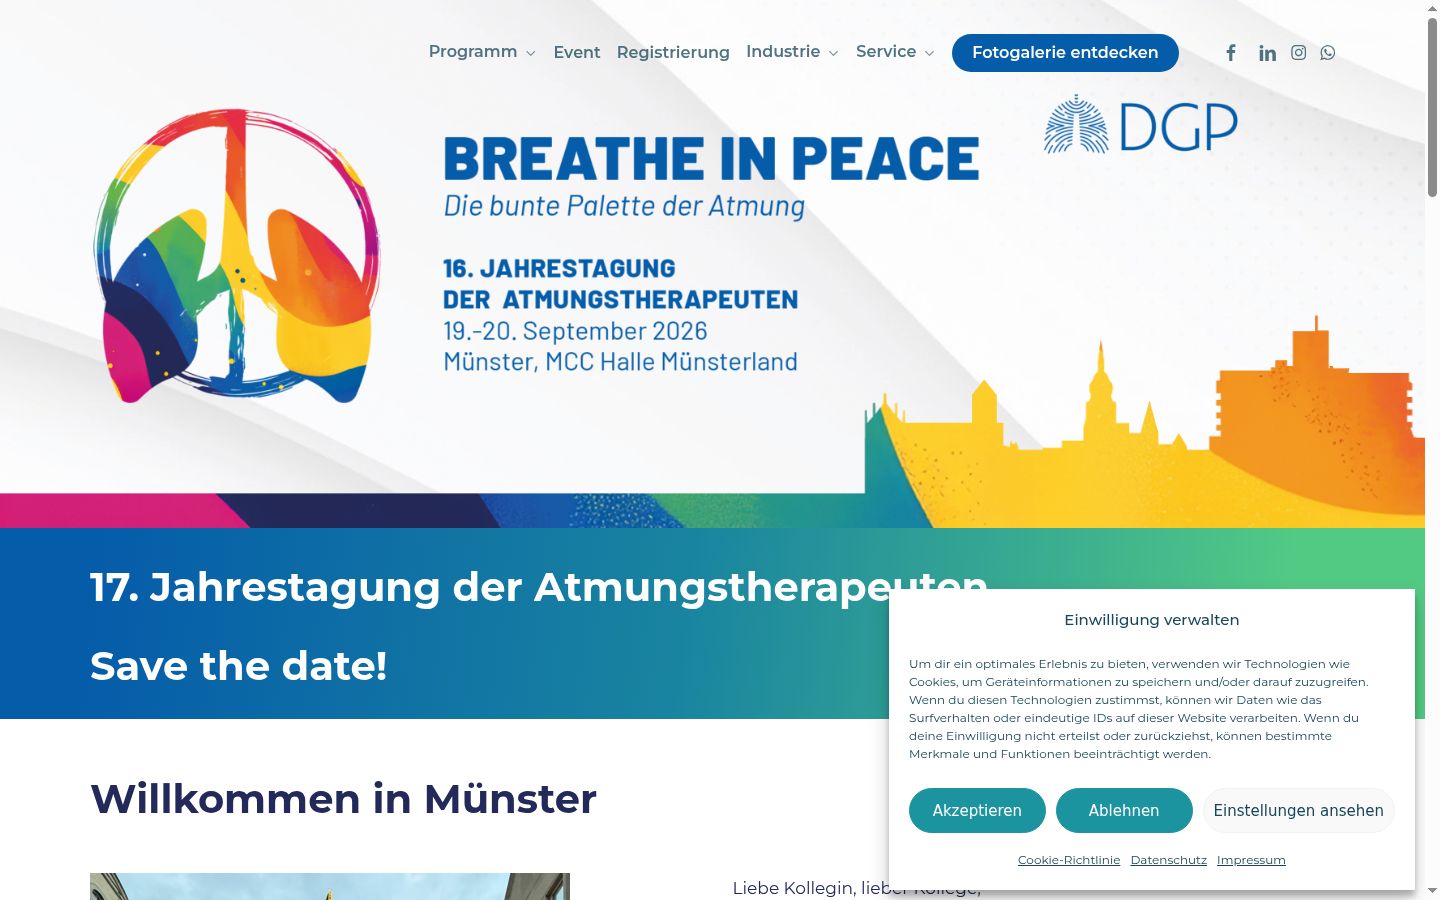The image size is (1440, 900).
Task: Click the BREATHE IN PEACE banner title
Action: point(711,159)
